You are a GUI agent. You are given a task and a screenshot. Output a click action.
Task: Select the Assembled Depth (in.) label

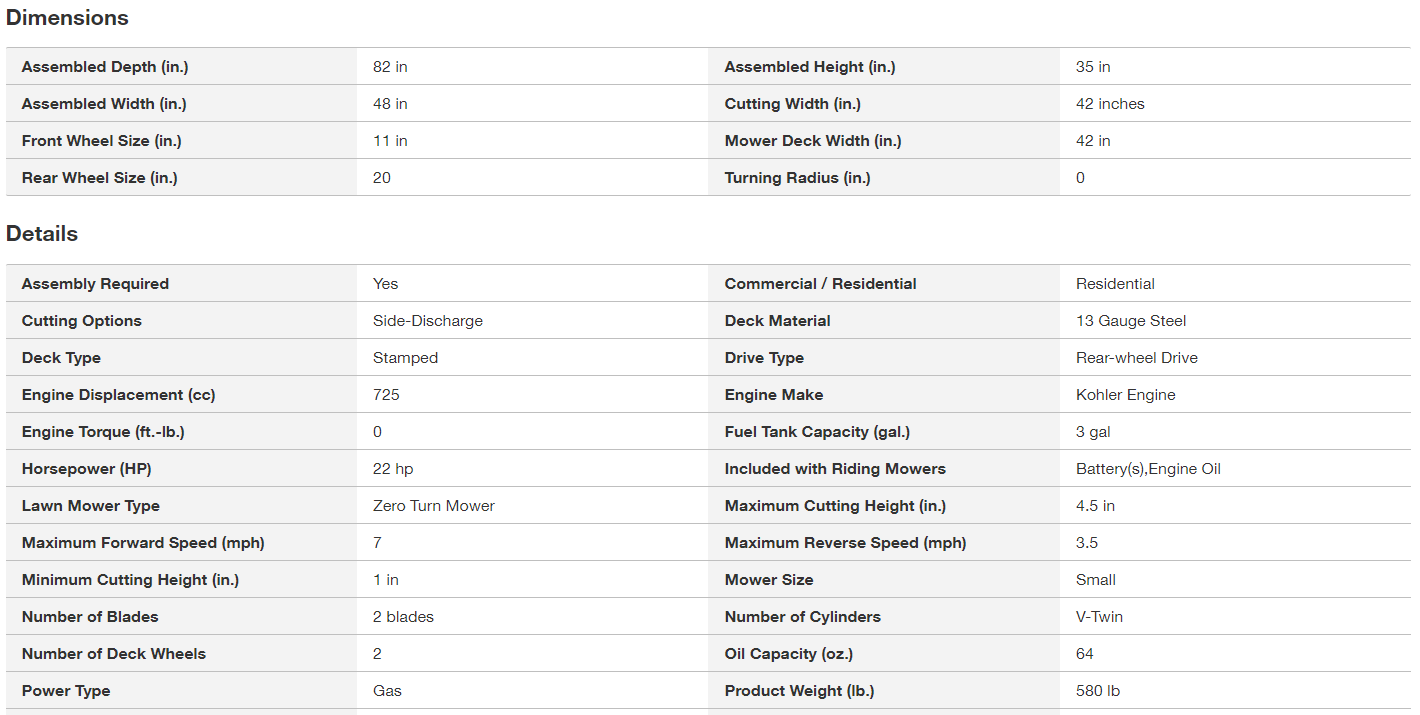point(105,67)
